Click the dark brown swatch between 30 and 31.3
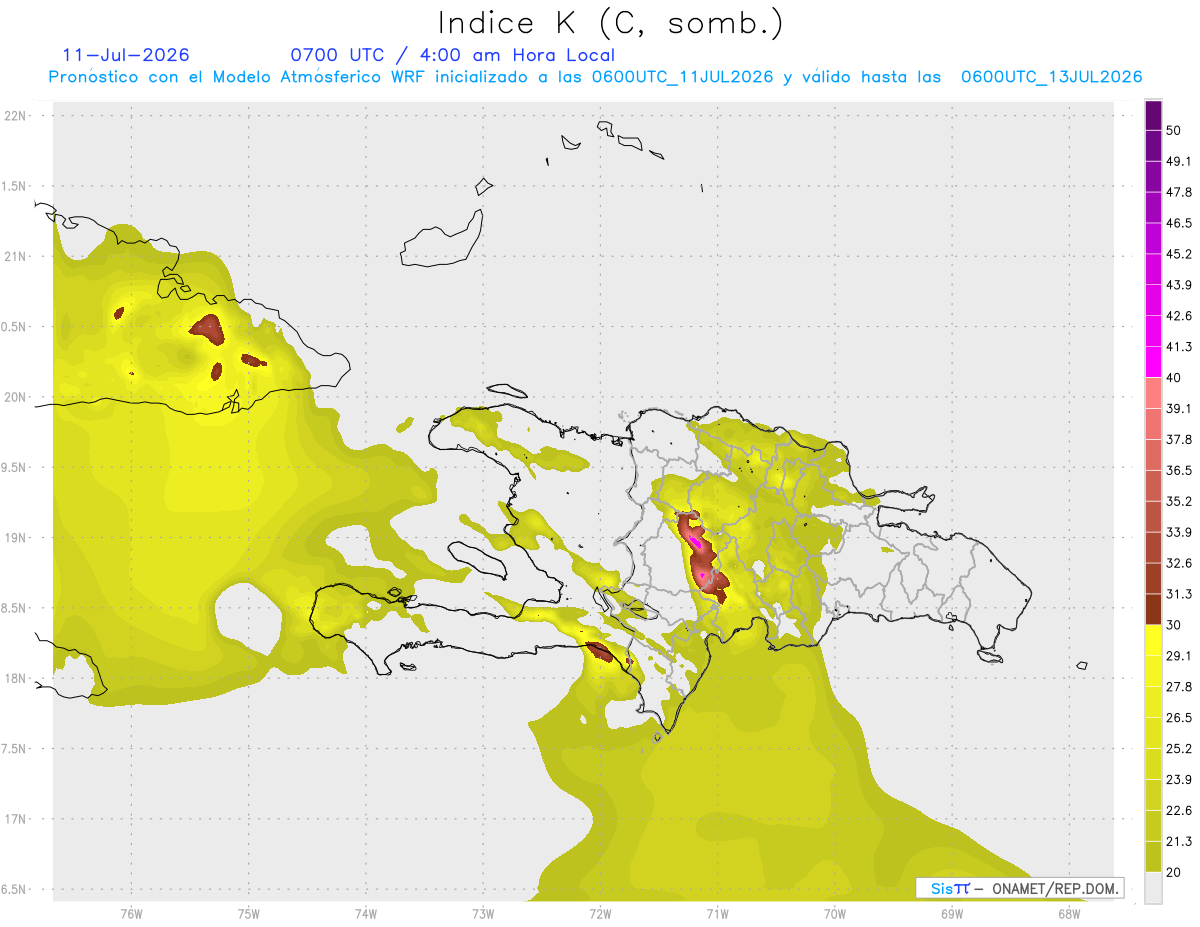The height and width of the screenshot is (927, 1200). coord(1153,609)
